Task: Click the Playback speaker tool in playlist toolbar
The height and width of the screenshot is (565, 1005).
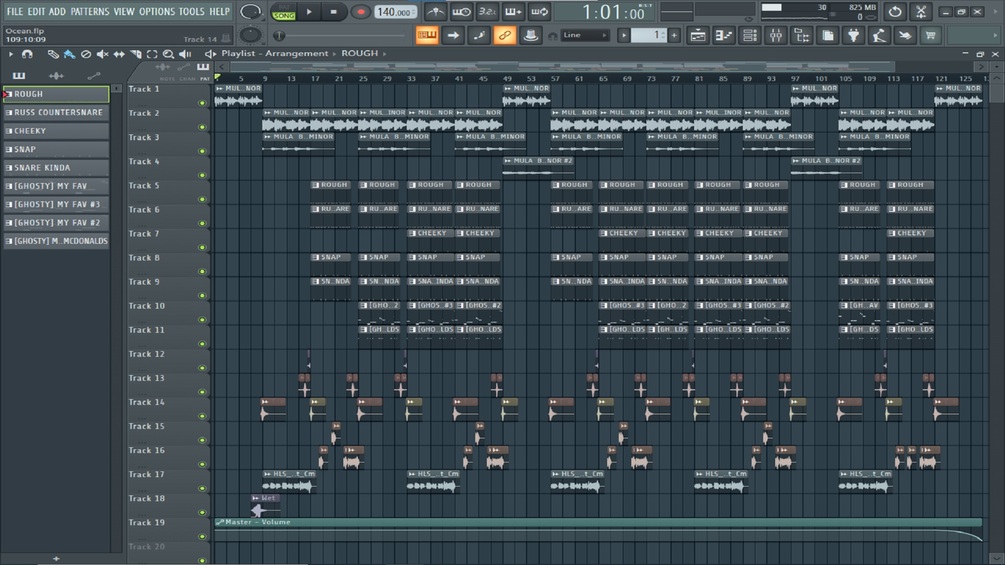Action: [185, 54]
